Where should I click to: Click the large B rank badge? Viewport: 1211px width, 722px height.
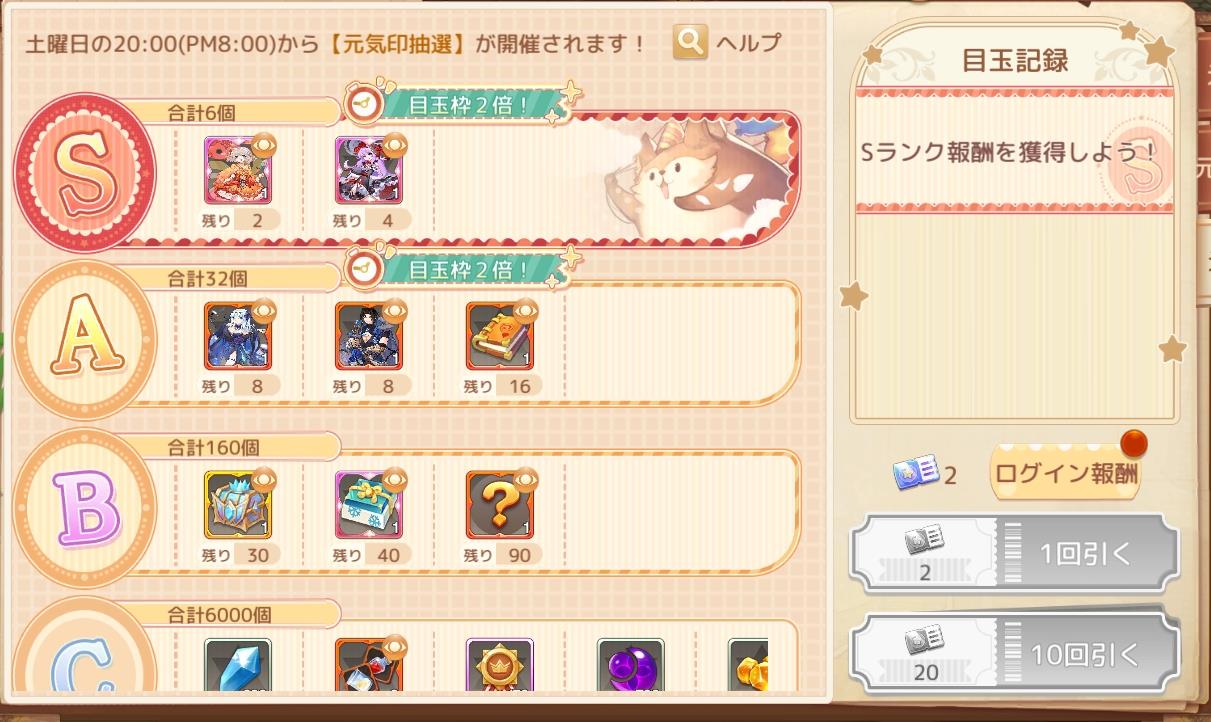84,508
